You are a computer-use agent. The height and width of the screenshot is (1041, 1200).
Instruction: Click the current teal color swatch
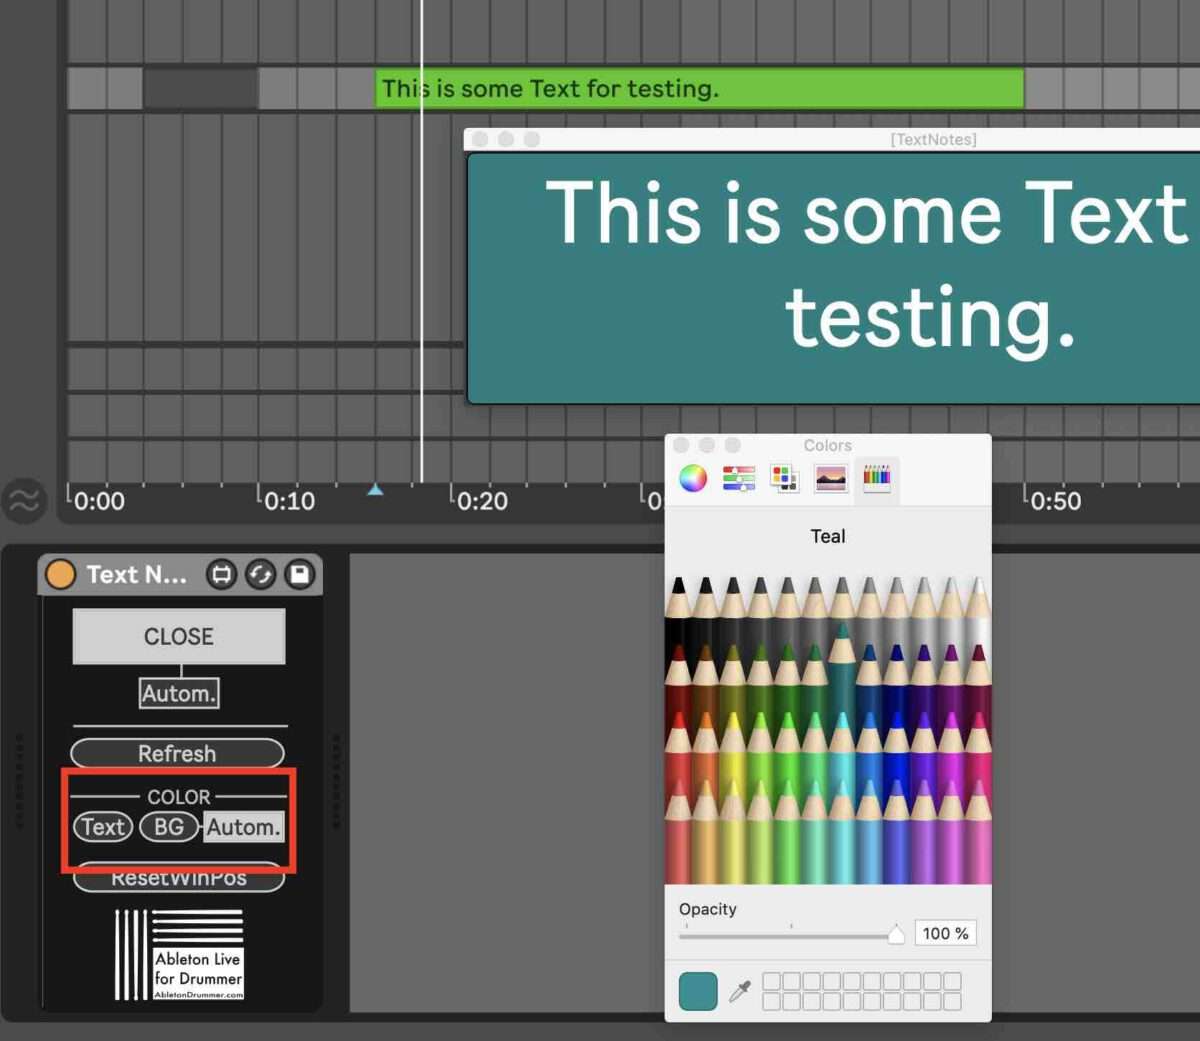698,991
